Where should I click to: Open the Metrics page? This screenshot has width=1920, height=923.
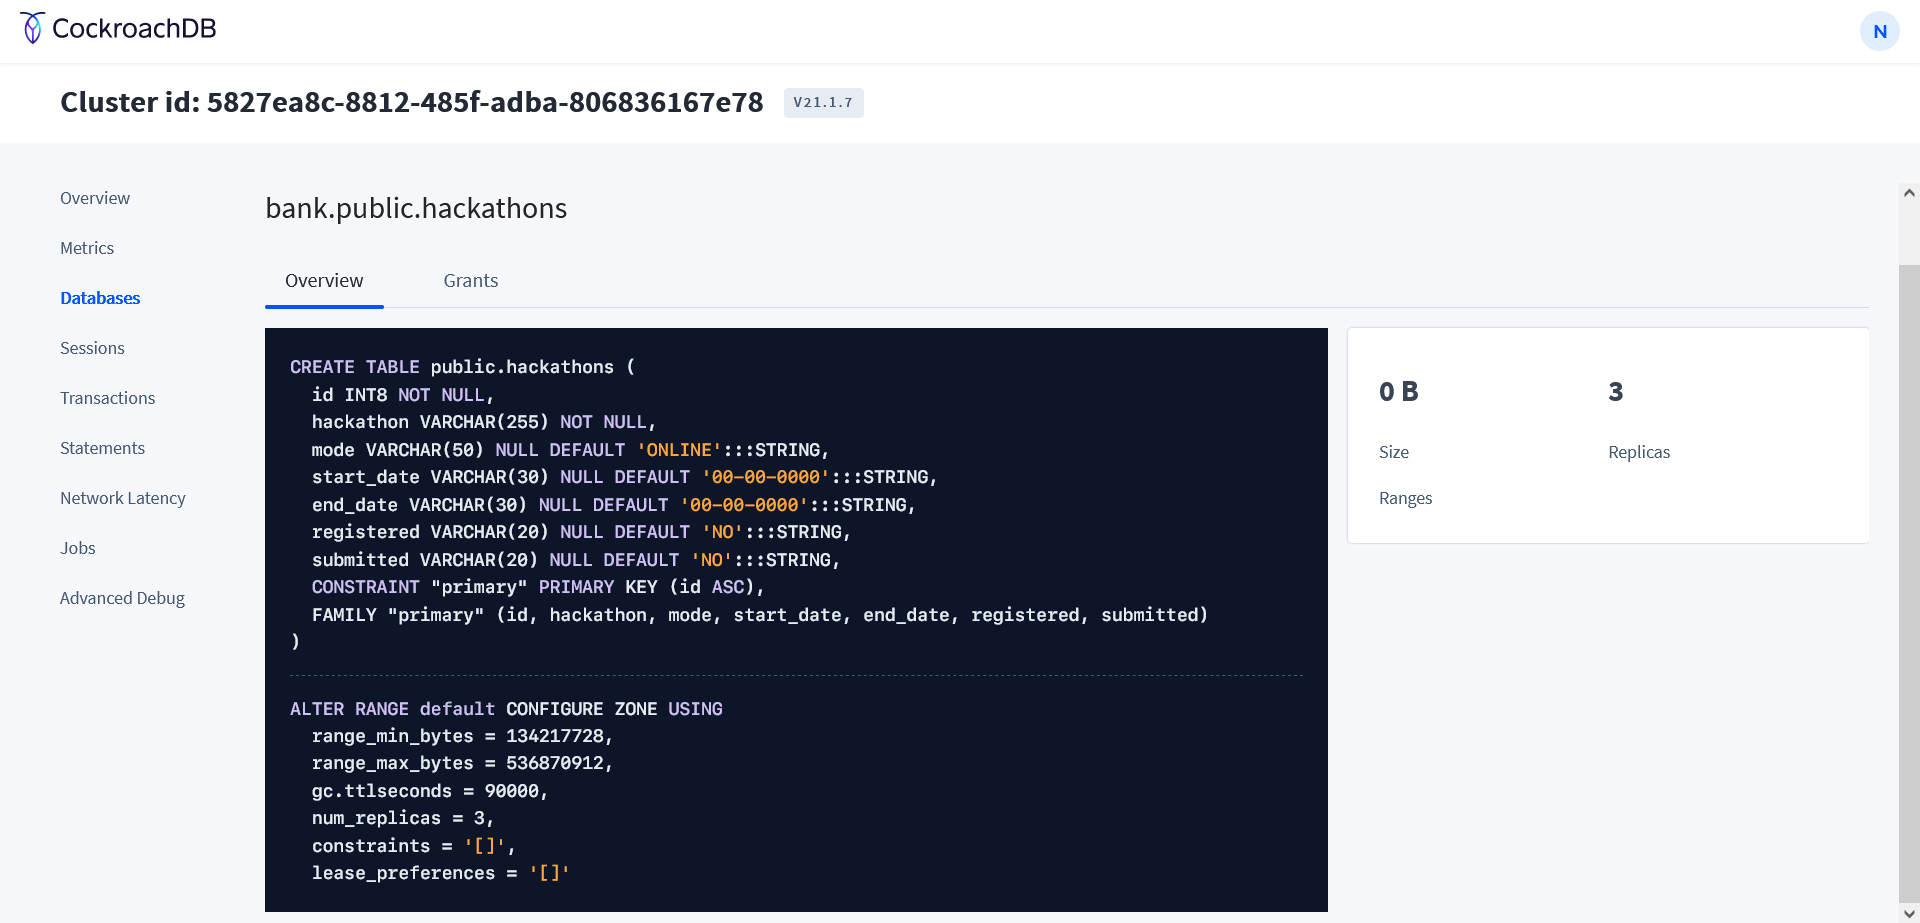[x=87, y=248]
